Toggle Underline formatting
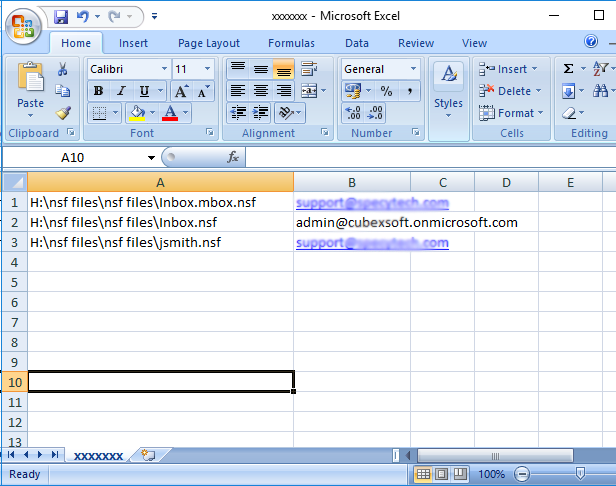 click(x=144, y=91)
